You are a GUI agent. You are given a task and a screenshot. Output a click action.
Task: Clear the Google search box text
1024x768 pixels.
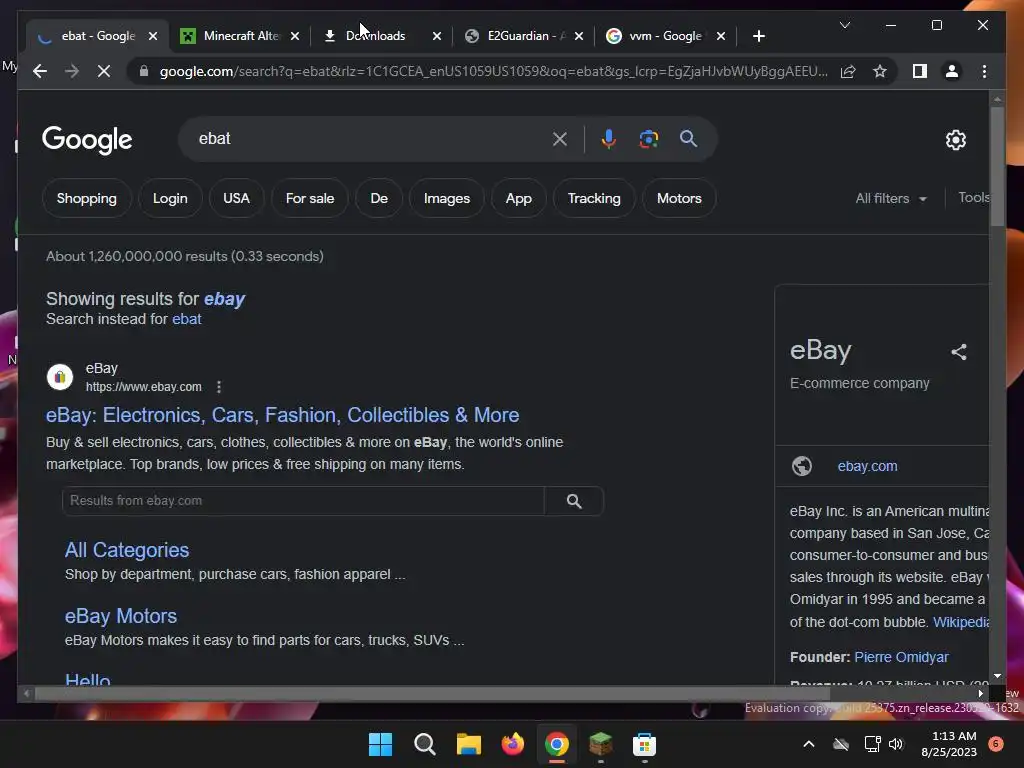pyautogui.click(x=560, y=139)
